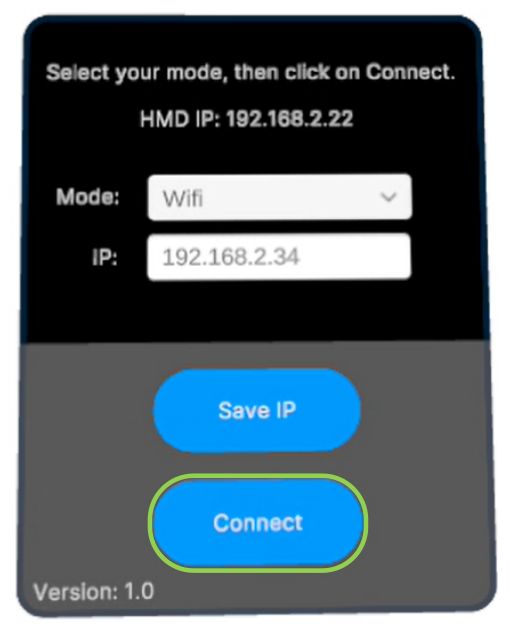This screenshot has width=509, height=630.
Task: Expand the Wifi mode combo box
Action: [280, 197]
